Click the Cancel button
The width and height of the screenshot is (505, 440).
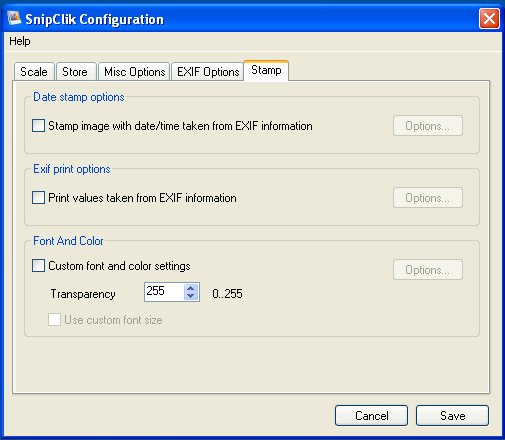[x=371, y=416]
